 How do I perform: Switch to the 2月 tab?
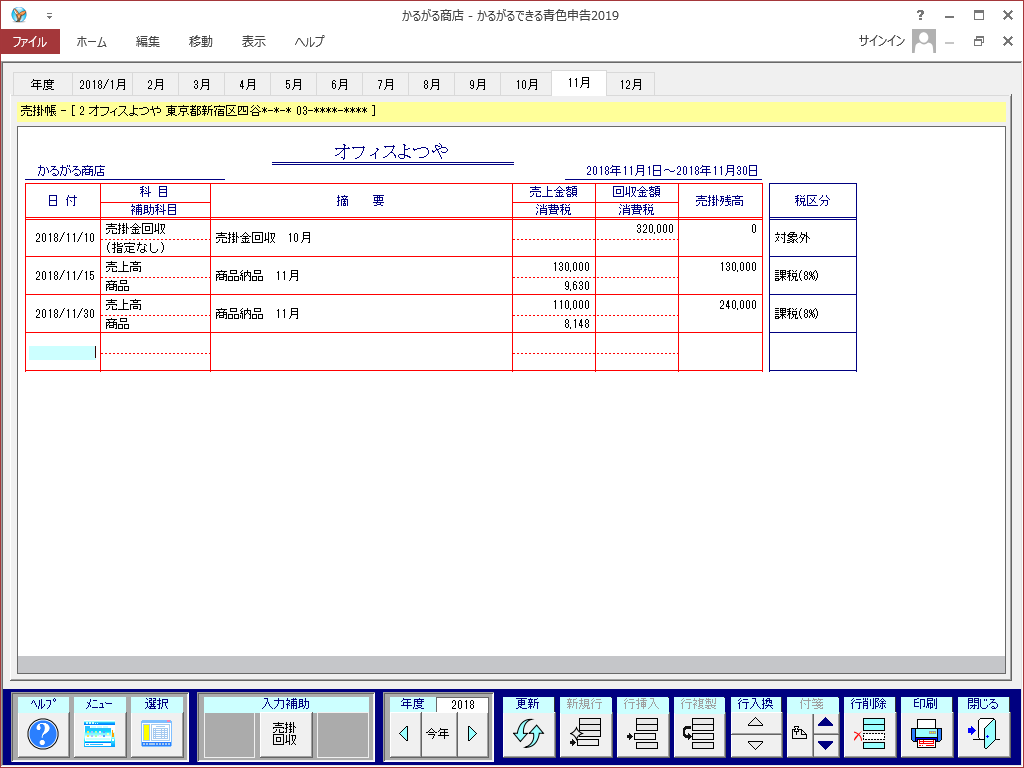click(155, 84)
